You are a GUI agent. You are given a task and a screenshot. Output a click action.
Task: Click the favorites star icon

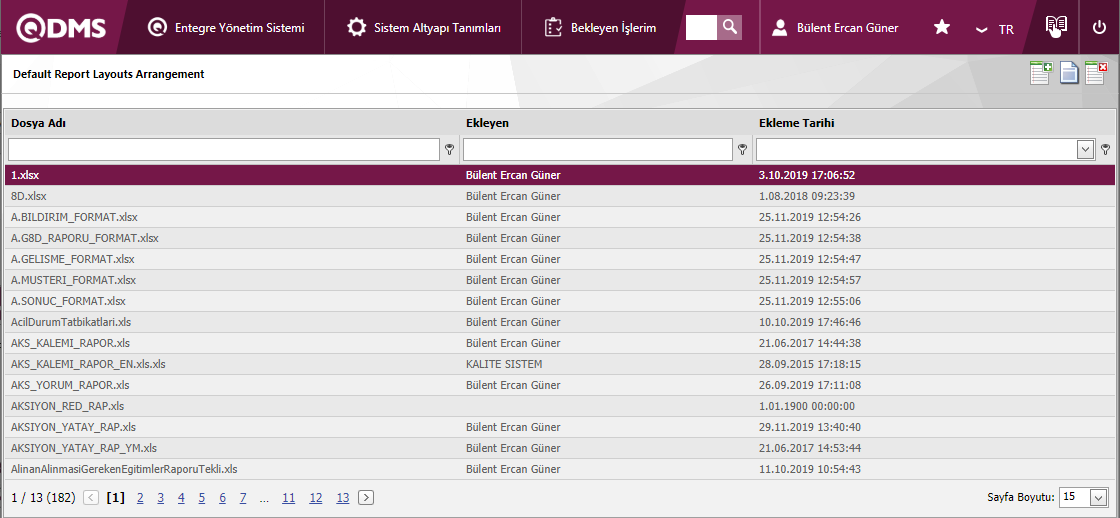click(x=942, y=28)
